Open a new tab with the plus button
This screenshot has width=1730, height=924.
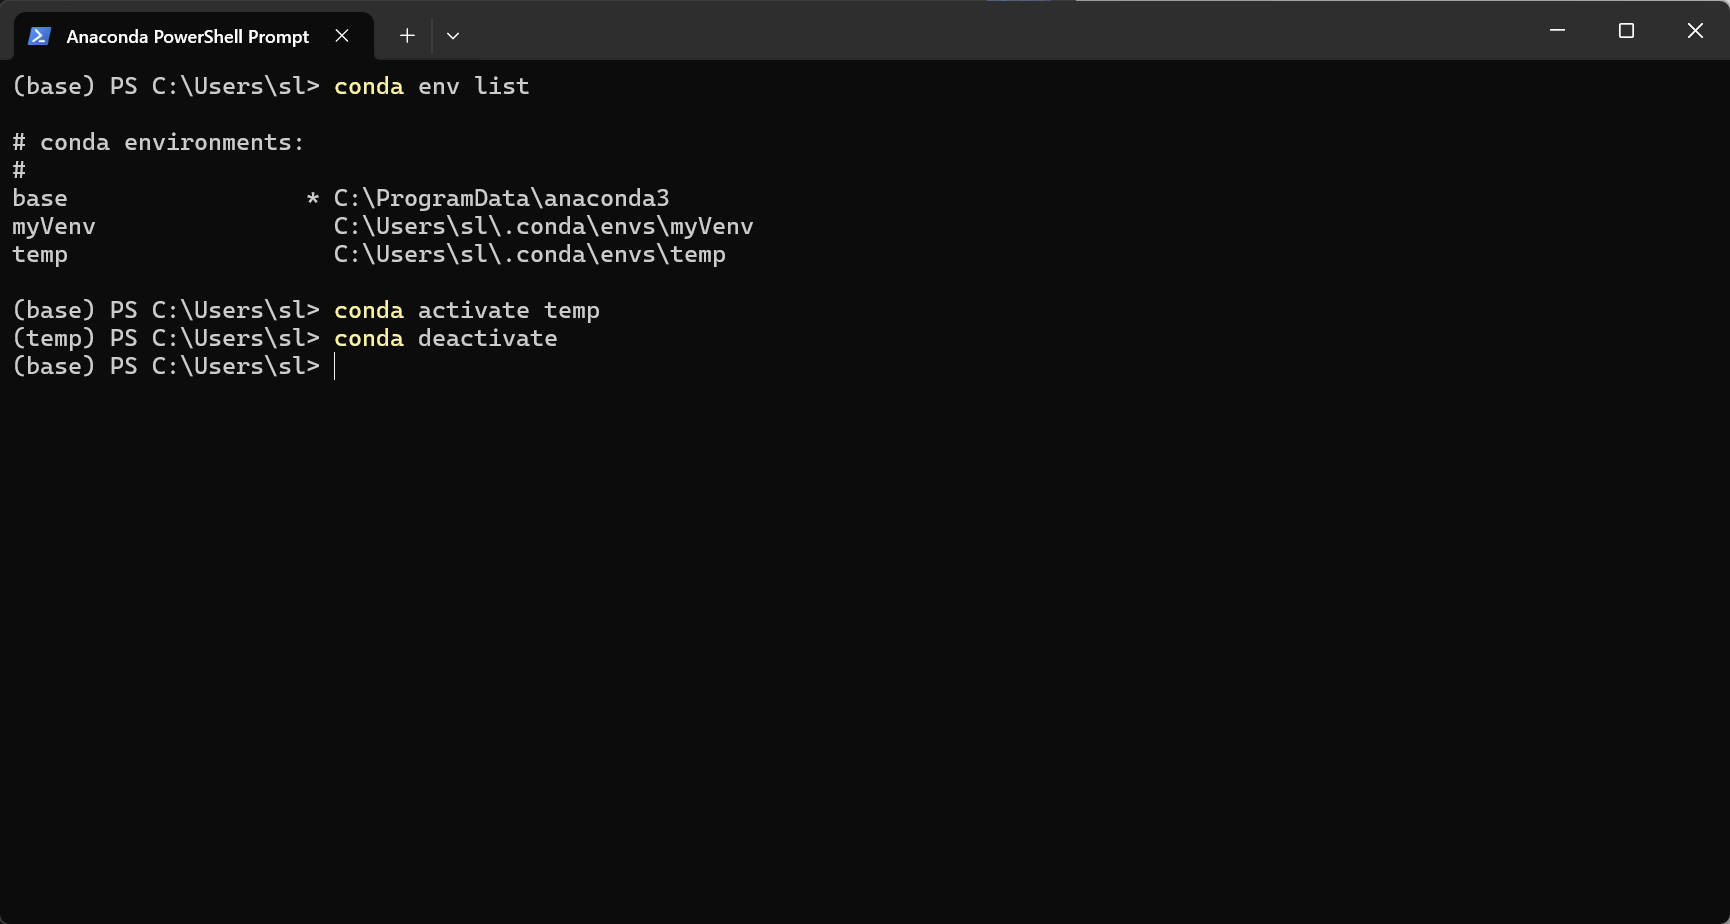pyautogui.click(x=407, y=36)
